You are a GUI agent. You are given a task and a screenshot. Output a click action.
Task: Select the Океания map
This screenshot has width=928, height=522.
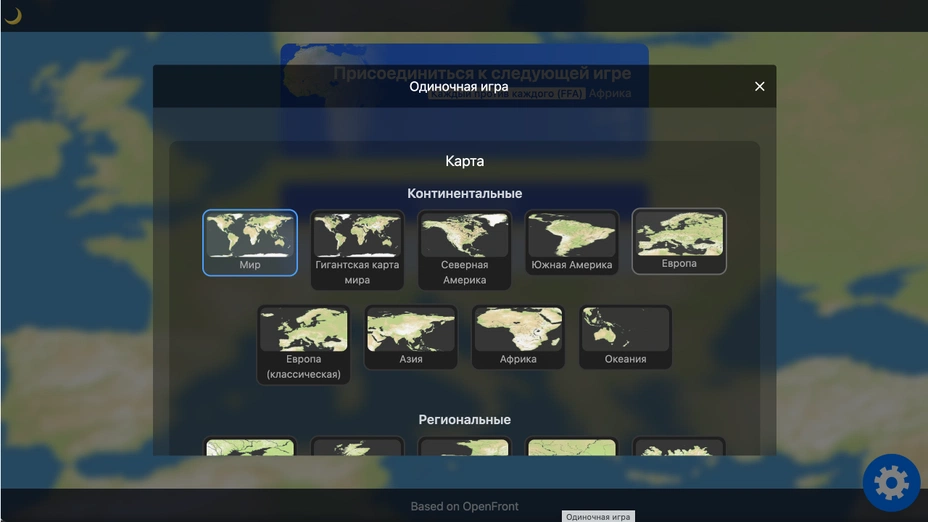625,337
